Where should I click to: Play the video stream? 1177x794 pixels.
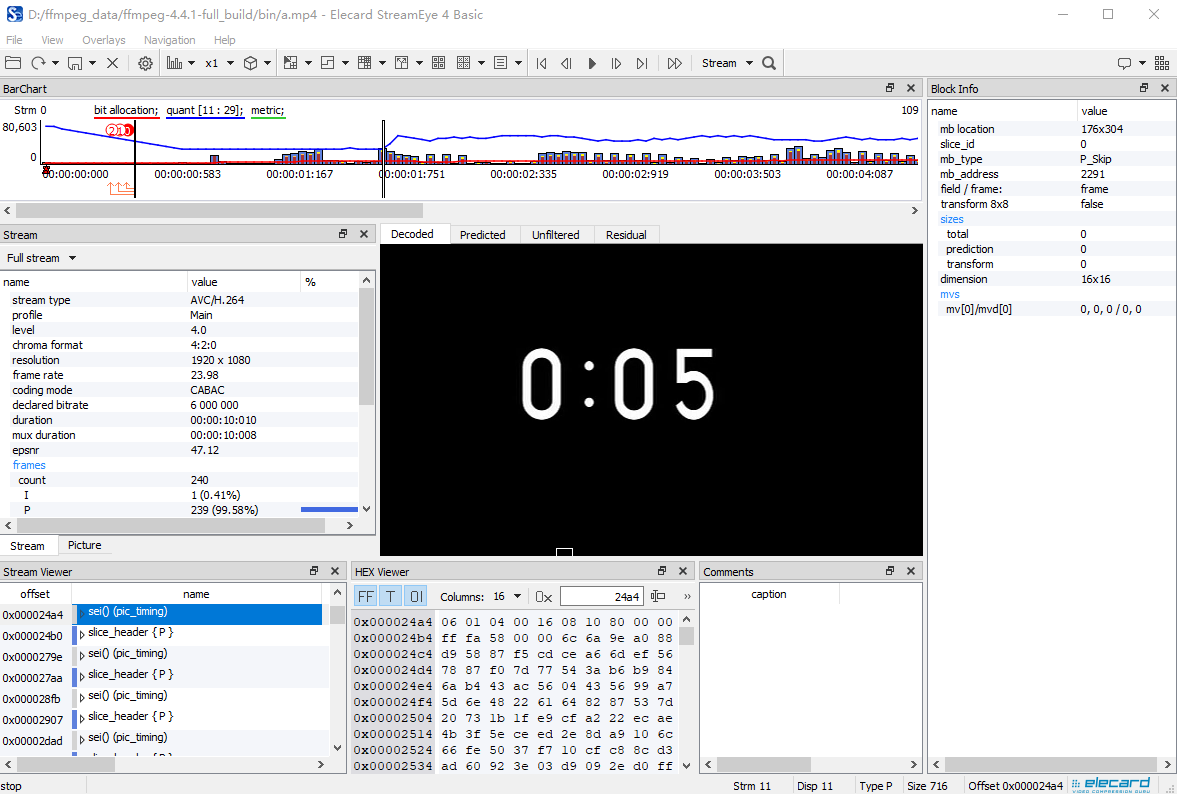pos(592,63)
